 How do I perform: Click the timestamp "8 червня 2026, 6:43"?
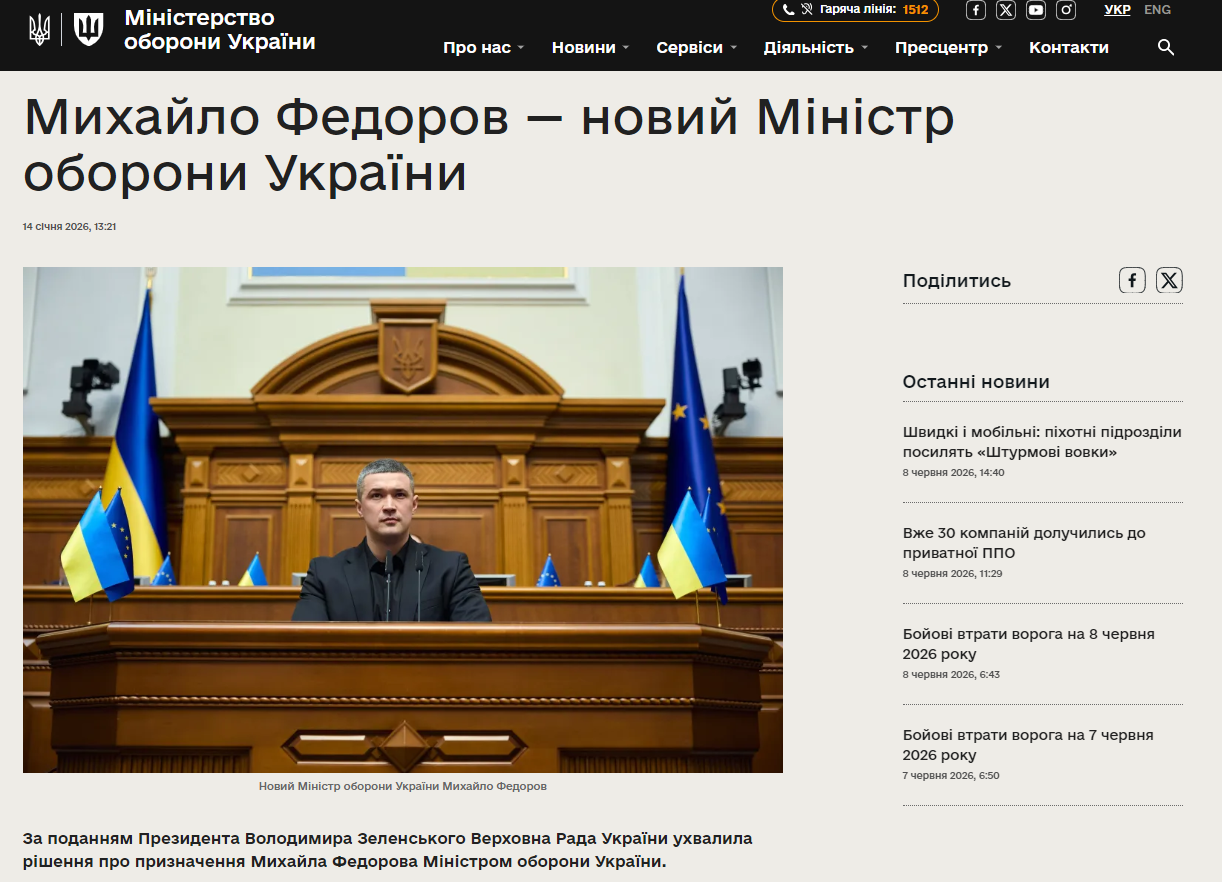pos(951,674)
